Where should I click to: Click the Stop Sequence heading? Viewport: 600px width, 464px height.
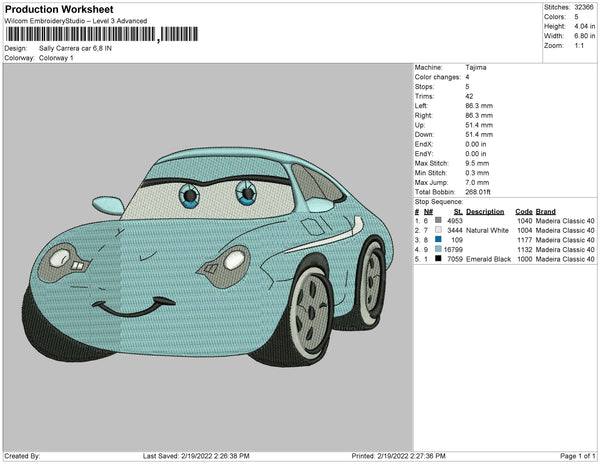point(438,204)
